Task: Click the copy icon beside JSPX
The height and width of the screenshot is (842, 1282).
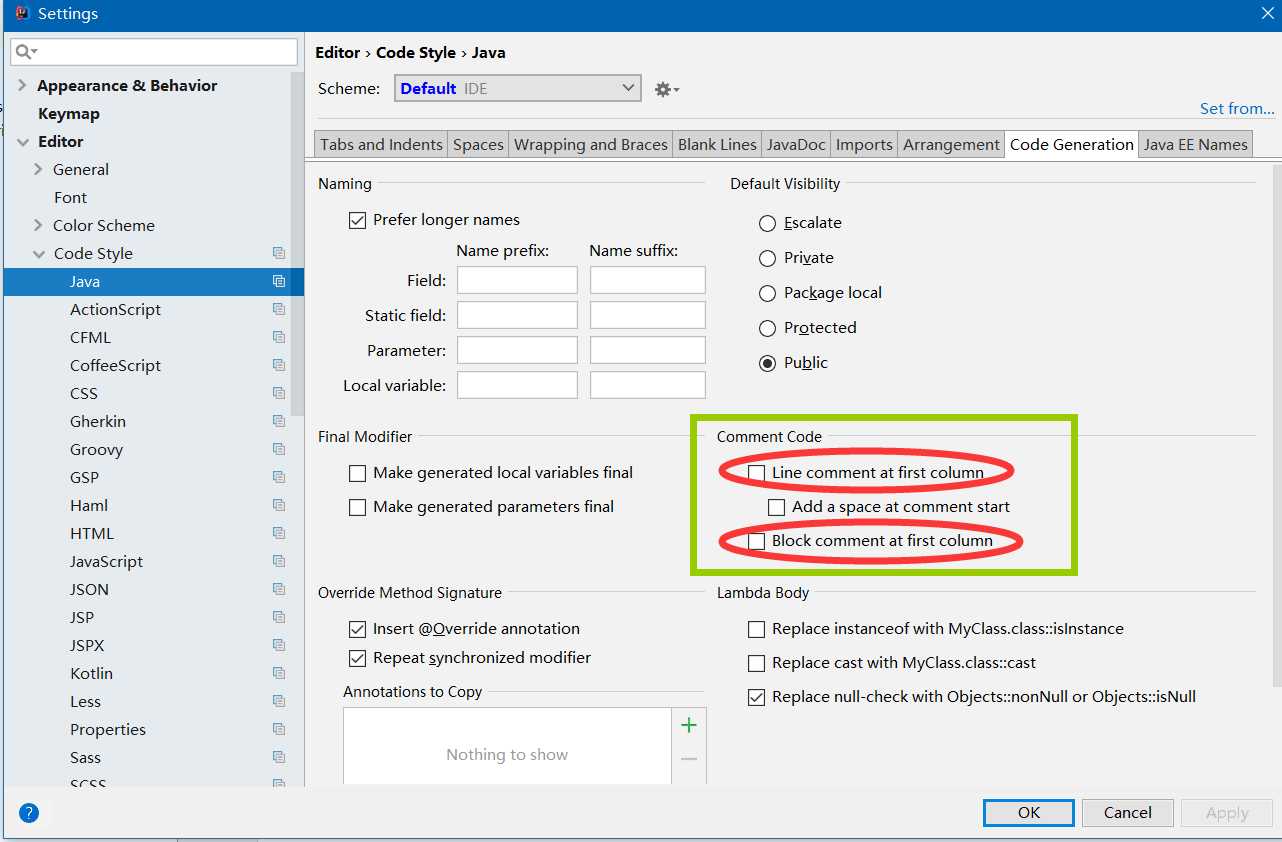Action: (x=279, y=645)
